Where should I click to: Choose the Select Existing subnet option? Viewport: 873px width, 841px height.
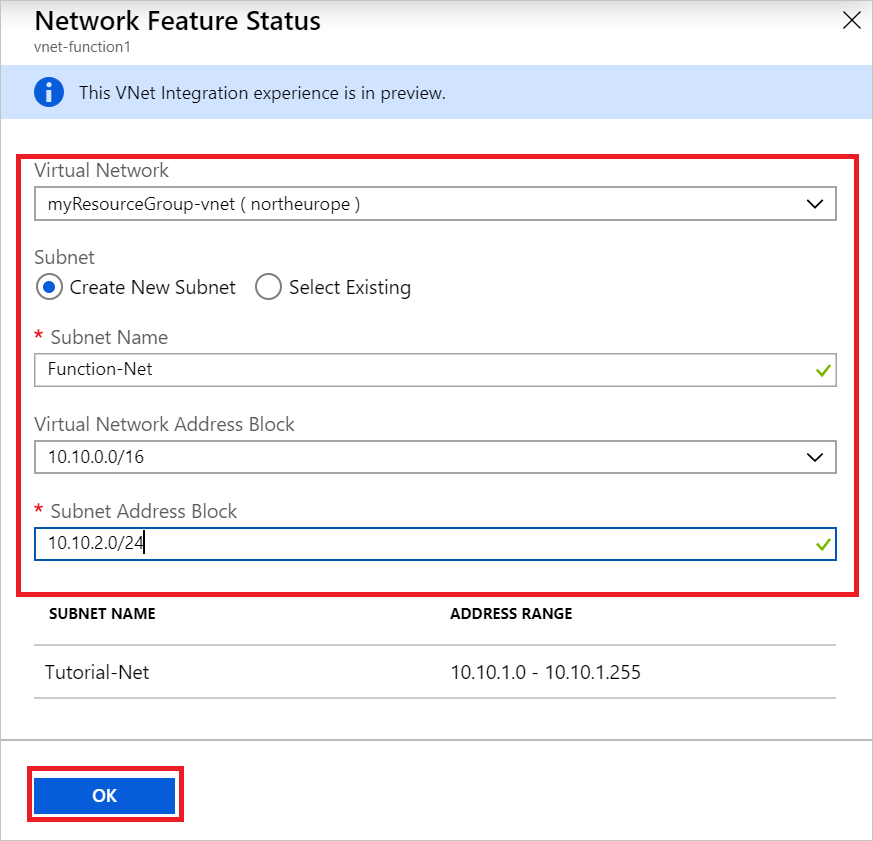[x=268, y=287]
